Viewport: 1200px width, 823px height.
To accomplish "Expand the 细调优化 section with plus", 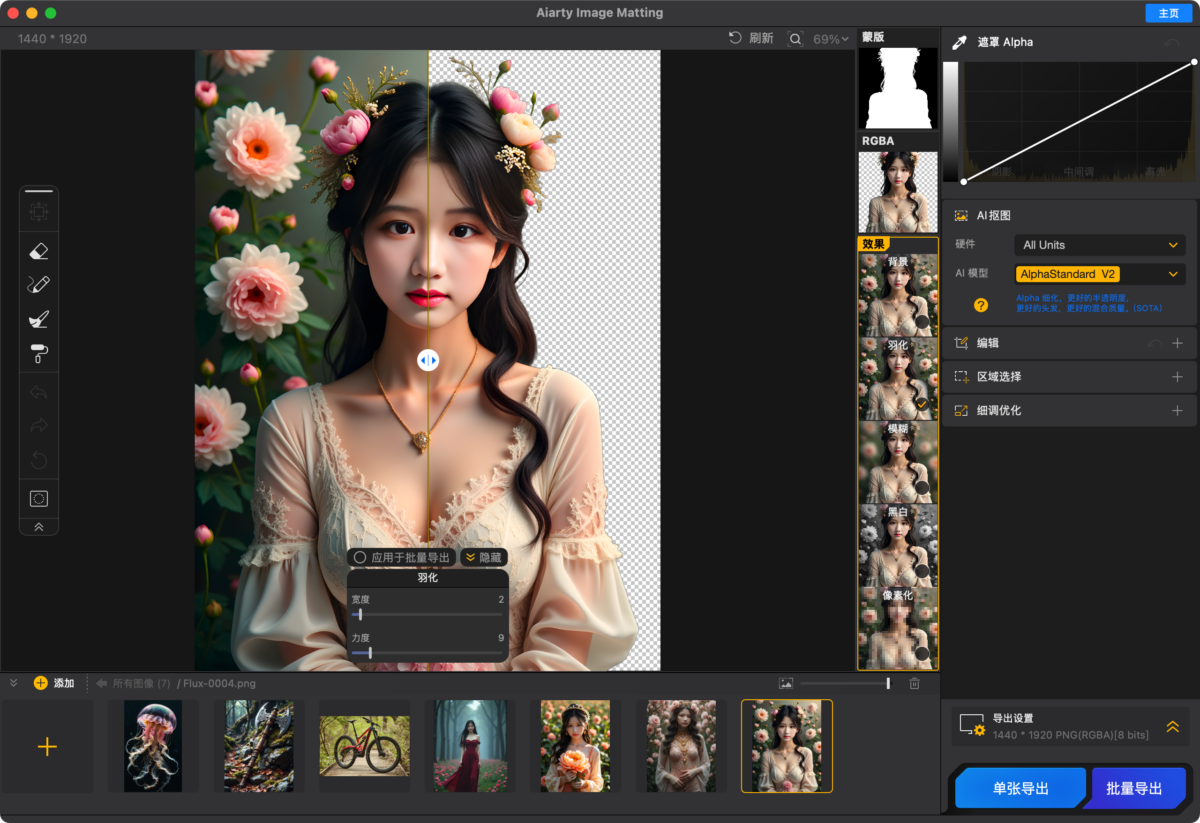I will point(1177,410).
